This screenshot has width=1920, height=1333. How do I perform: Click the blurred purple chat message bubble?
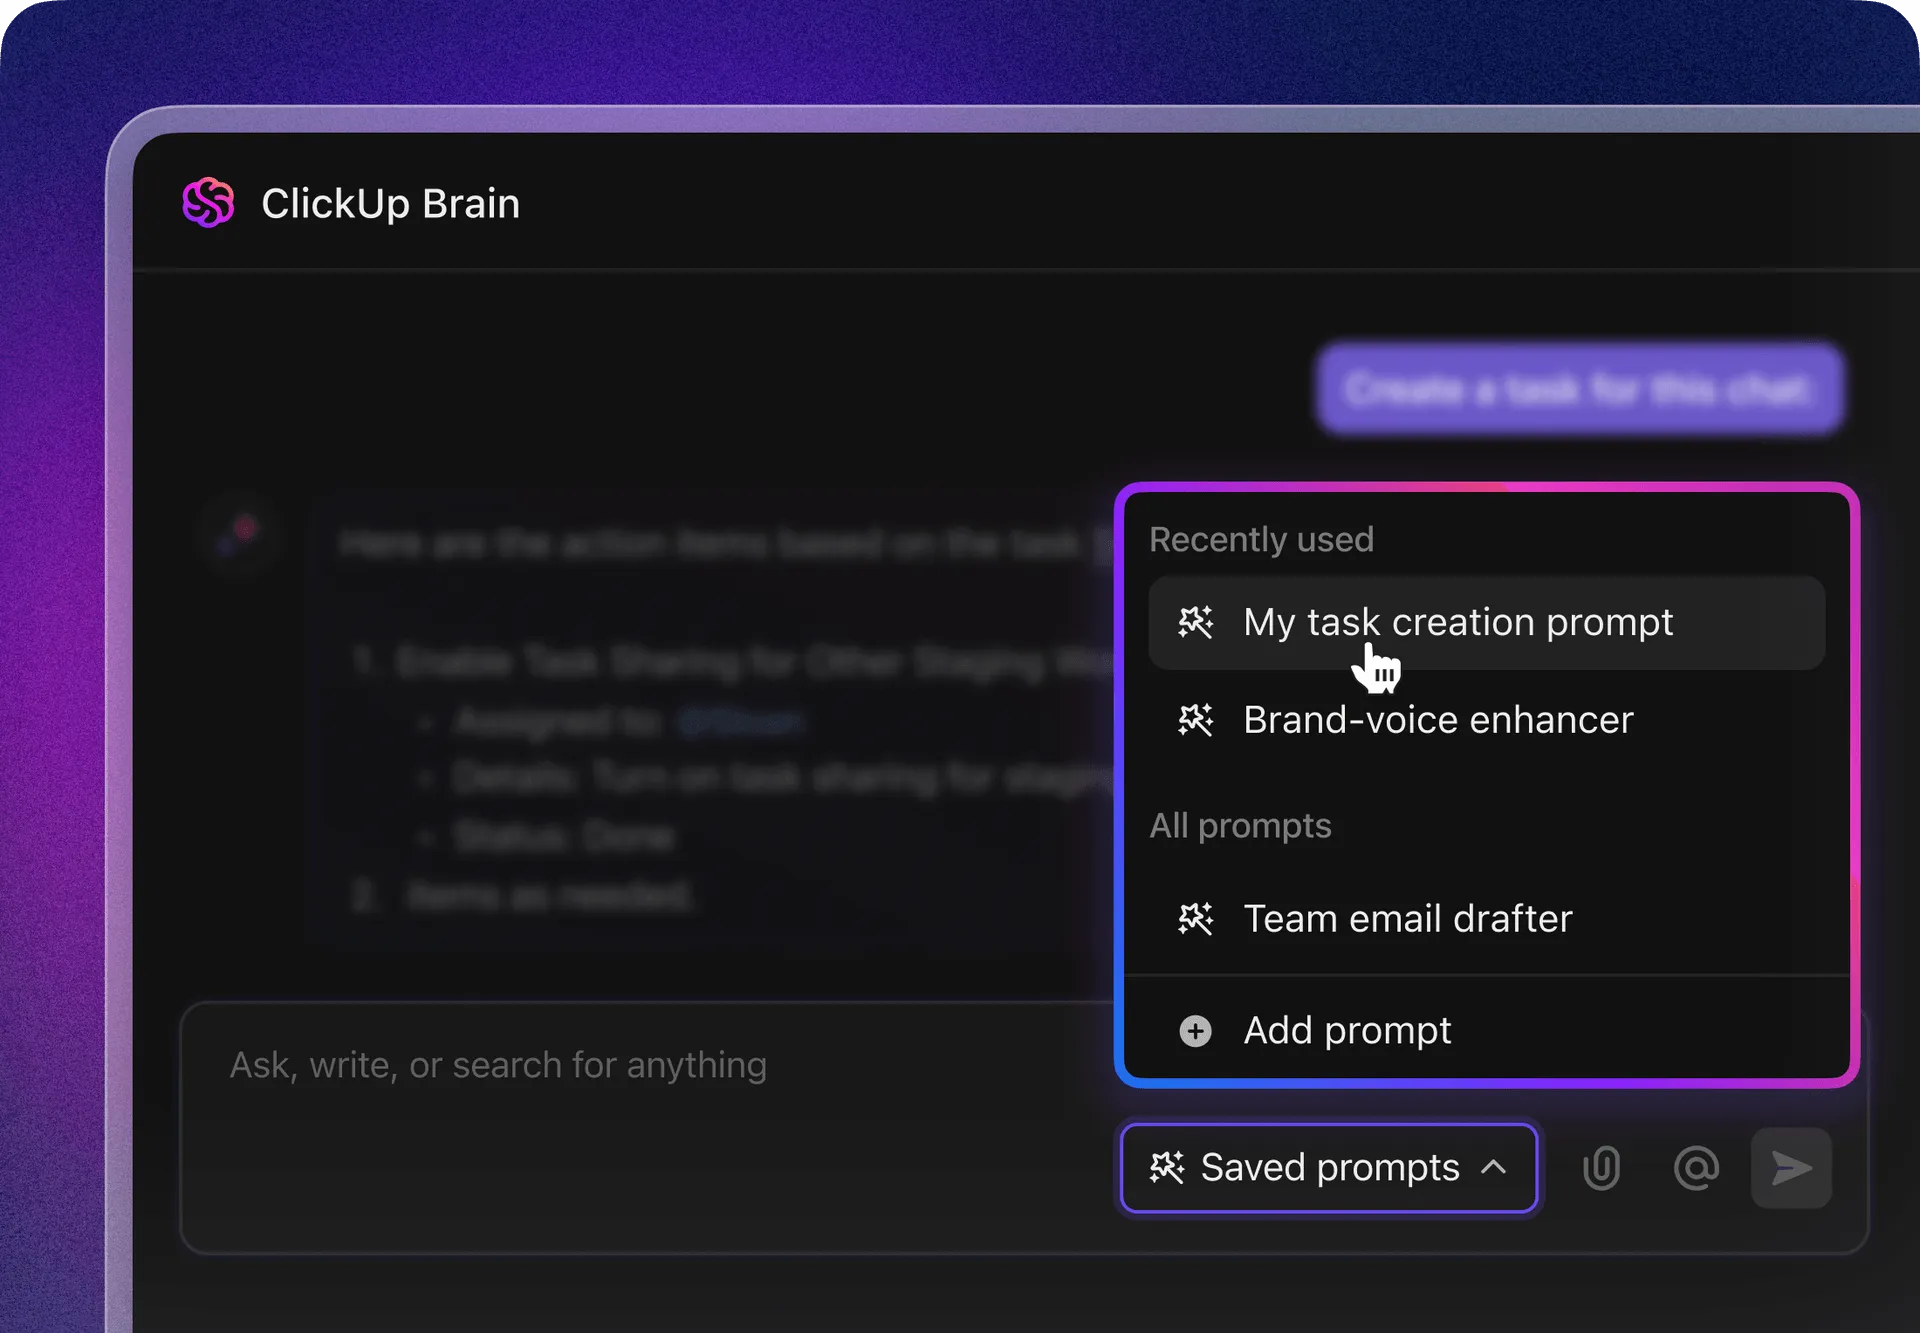1580,389
